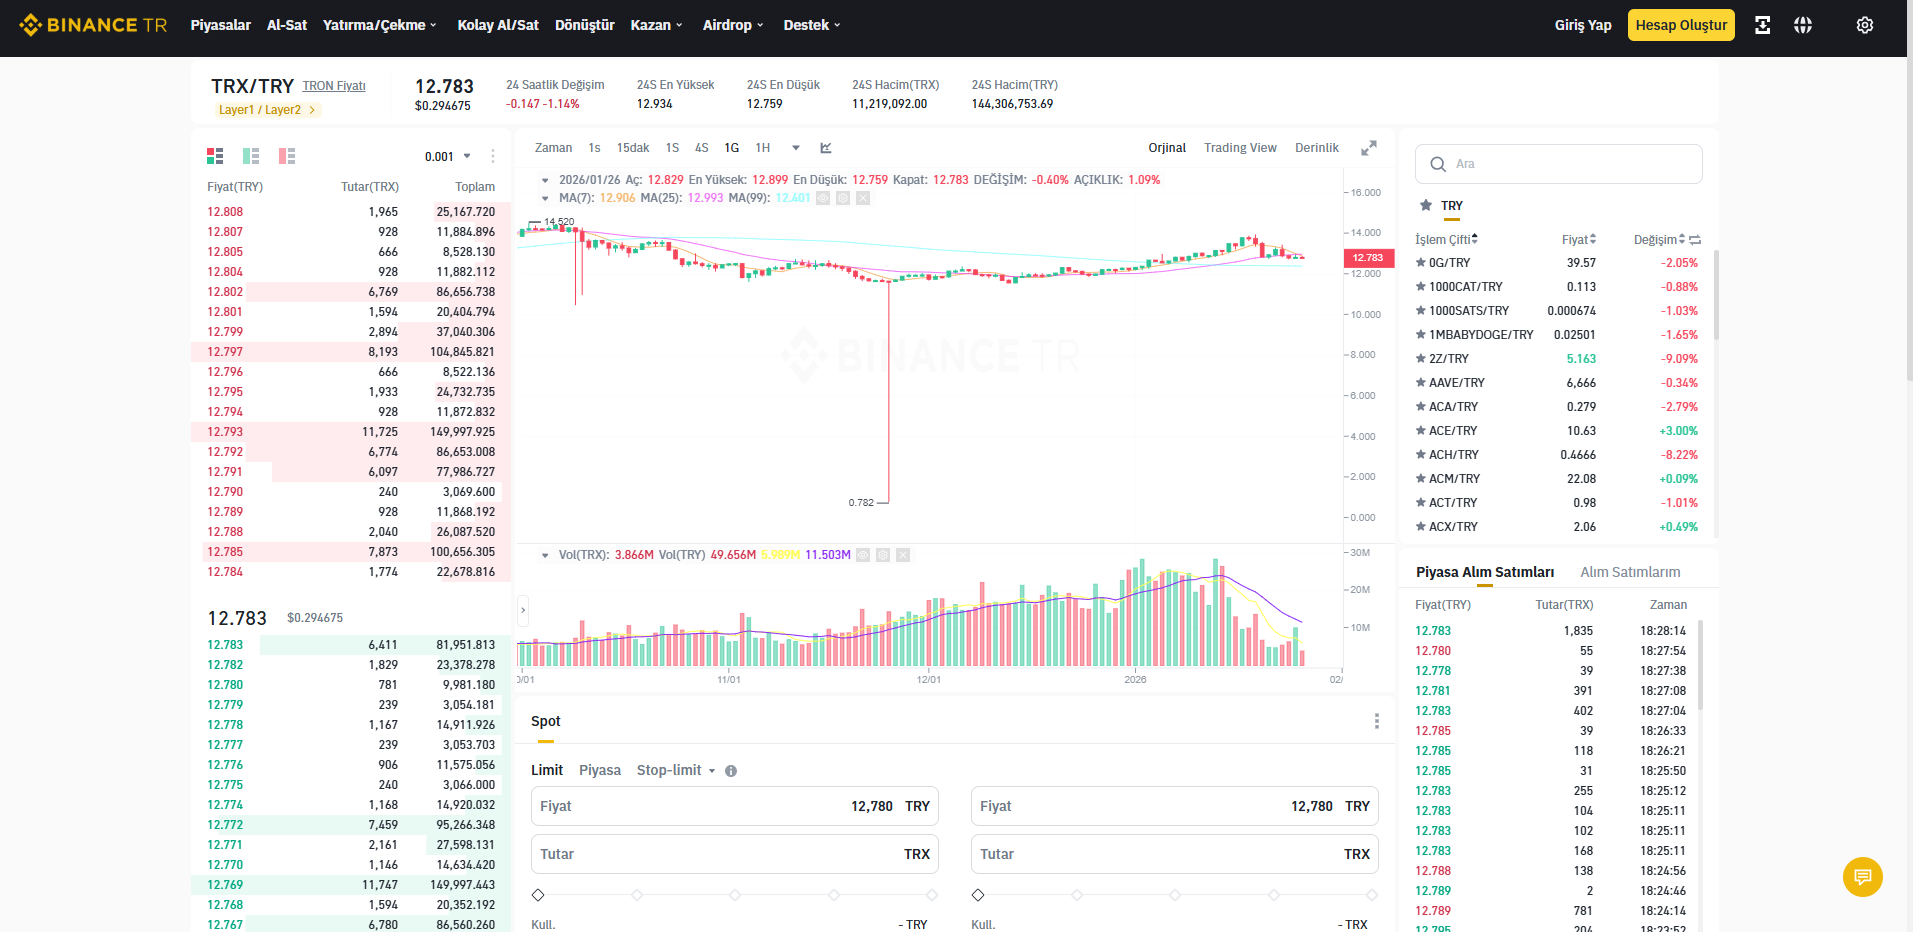Open the settings gear icon

click(x=1865, y=25)
